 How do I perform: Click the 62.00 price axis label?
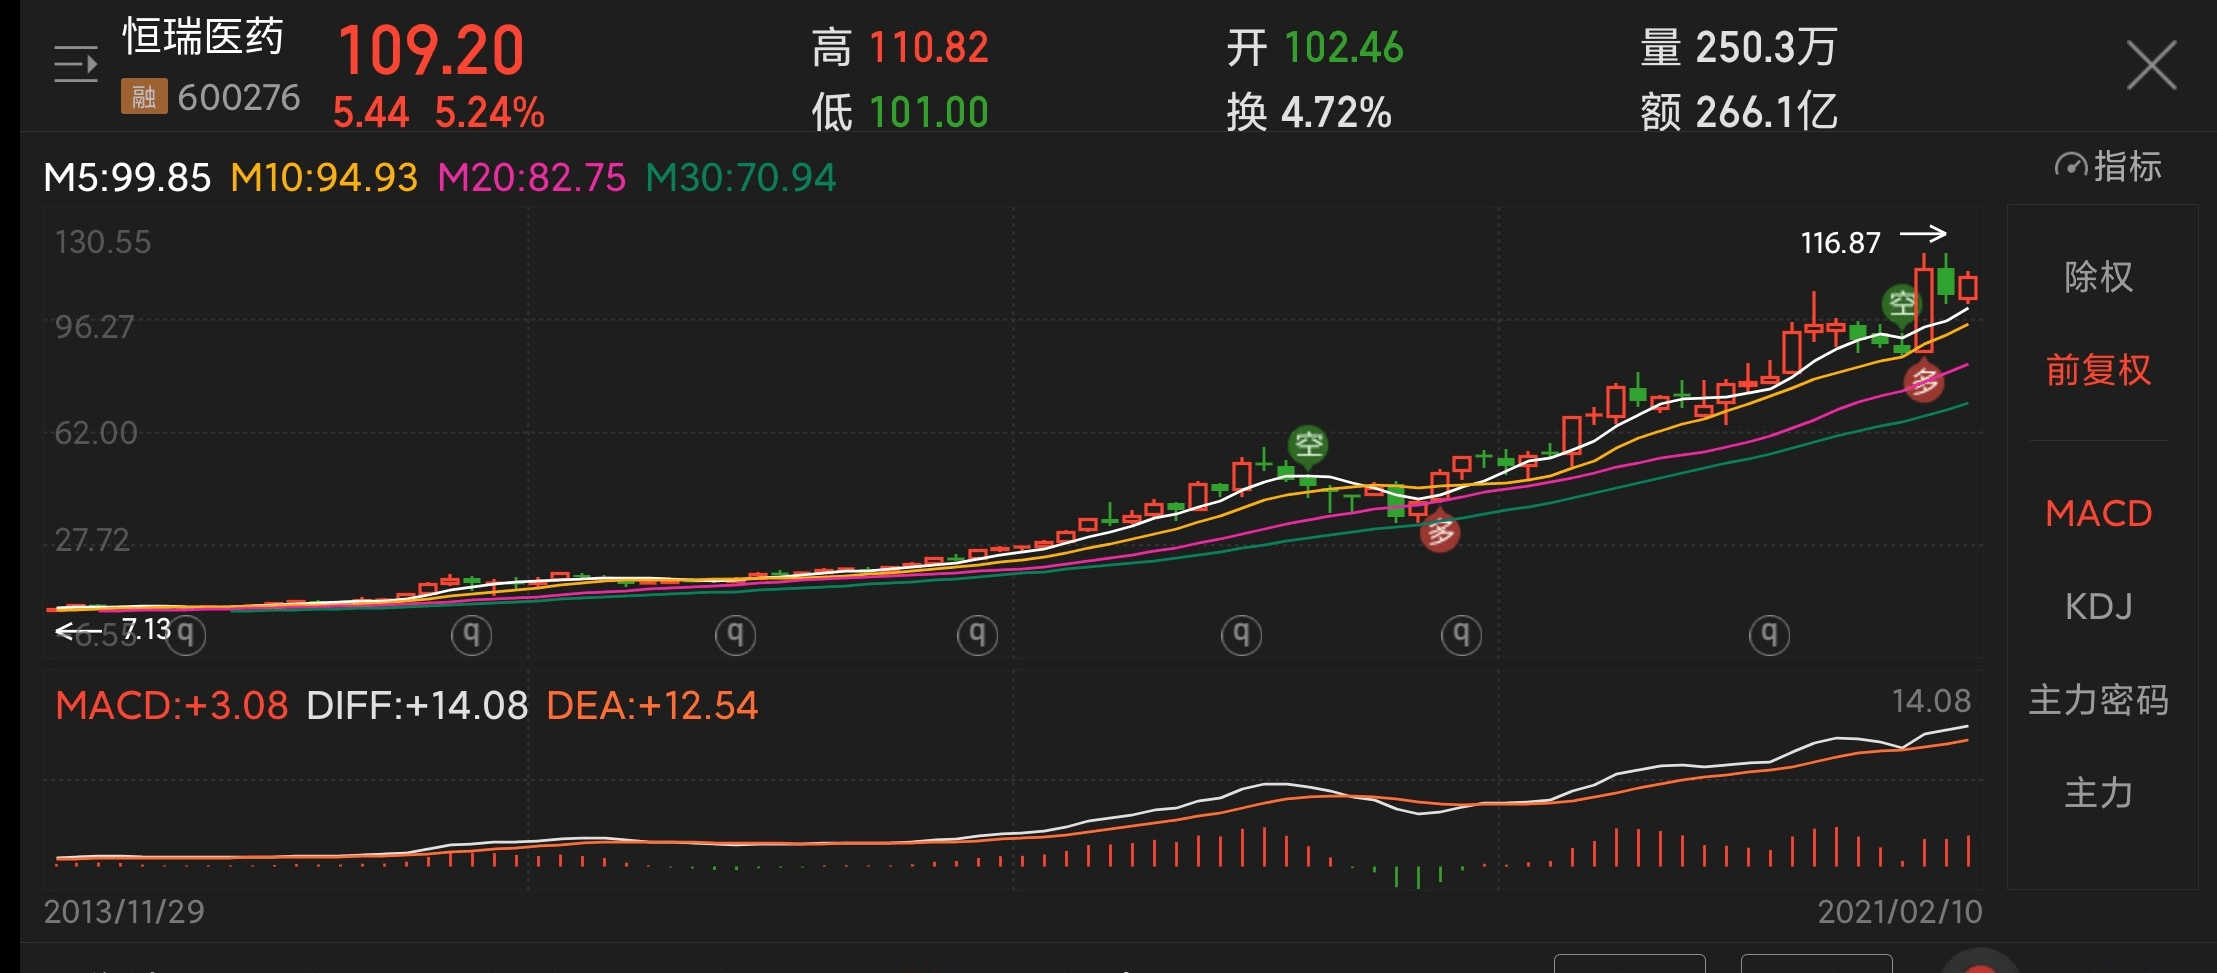coord(96,433)
